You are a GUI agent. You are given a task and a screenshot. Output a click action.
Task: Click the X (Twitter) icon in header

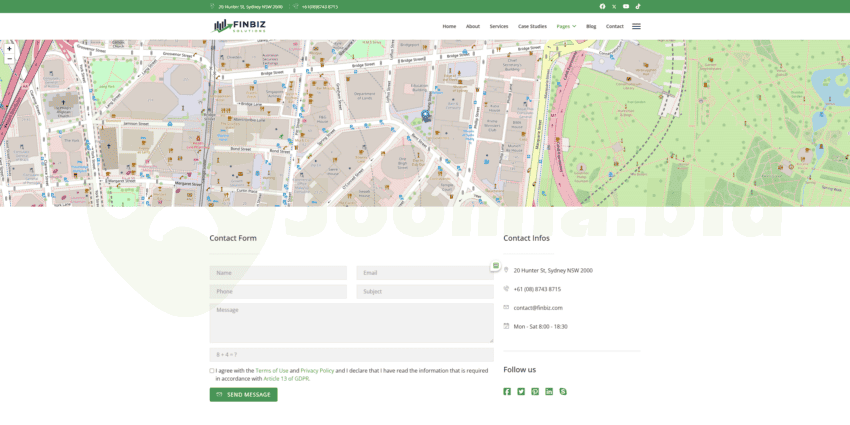click(614, 6)
